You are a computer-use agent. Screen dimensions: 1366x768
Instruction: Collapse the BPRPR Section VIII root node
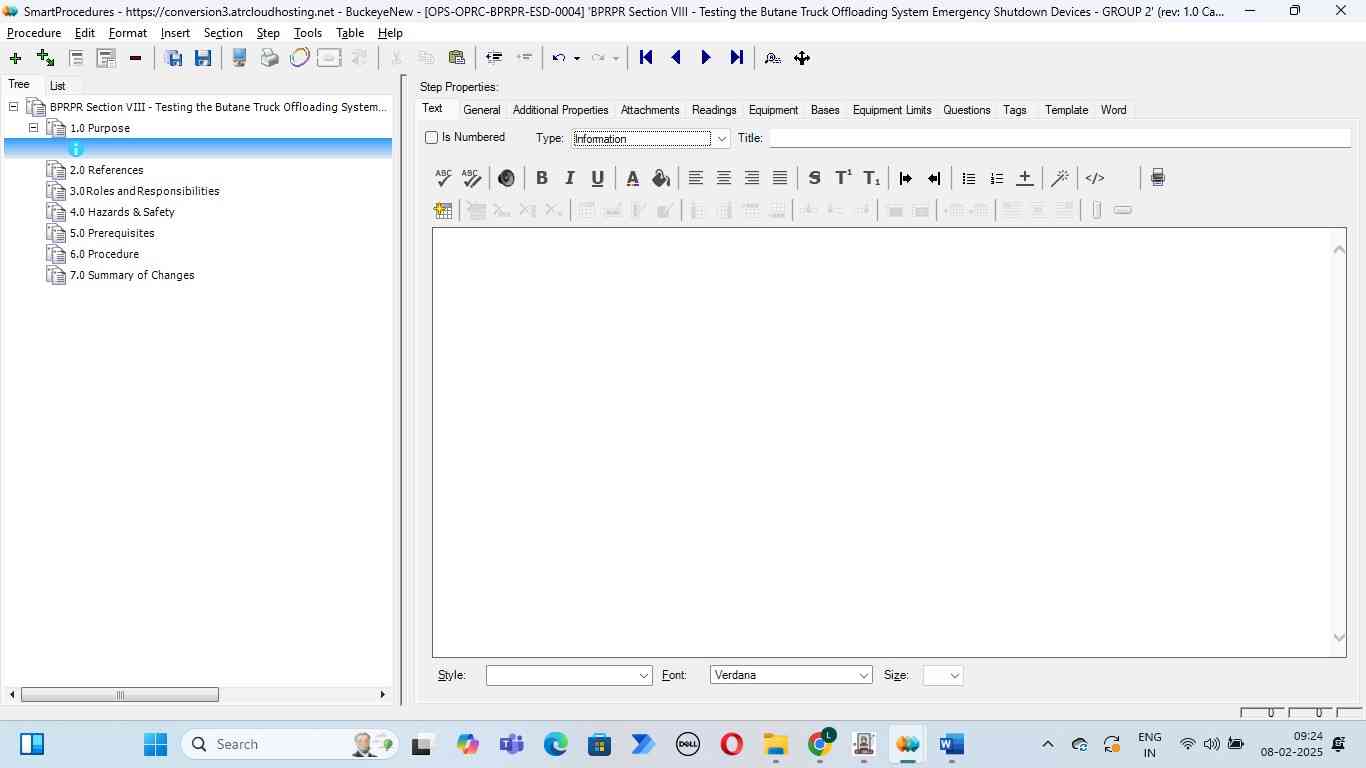click(x=13, y=107)
